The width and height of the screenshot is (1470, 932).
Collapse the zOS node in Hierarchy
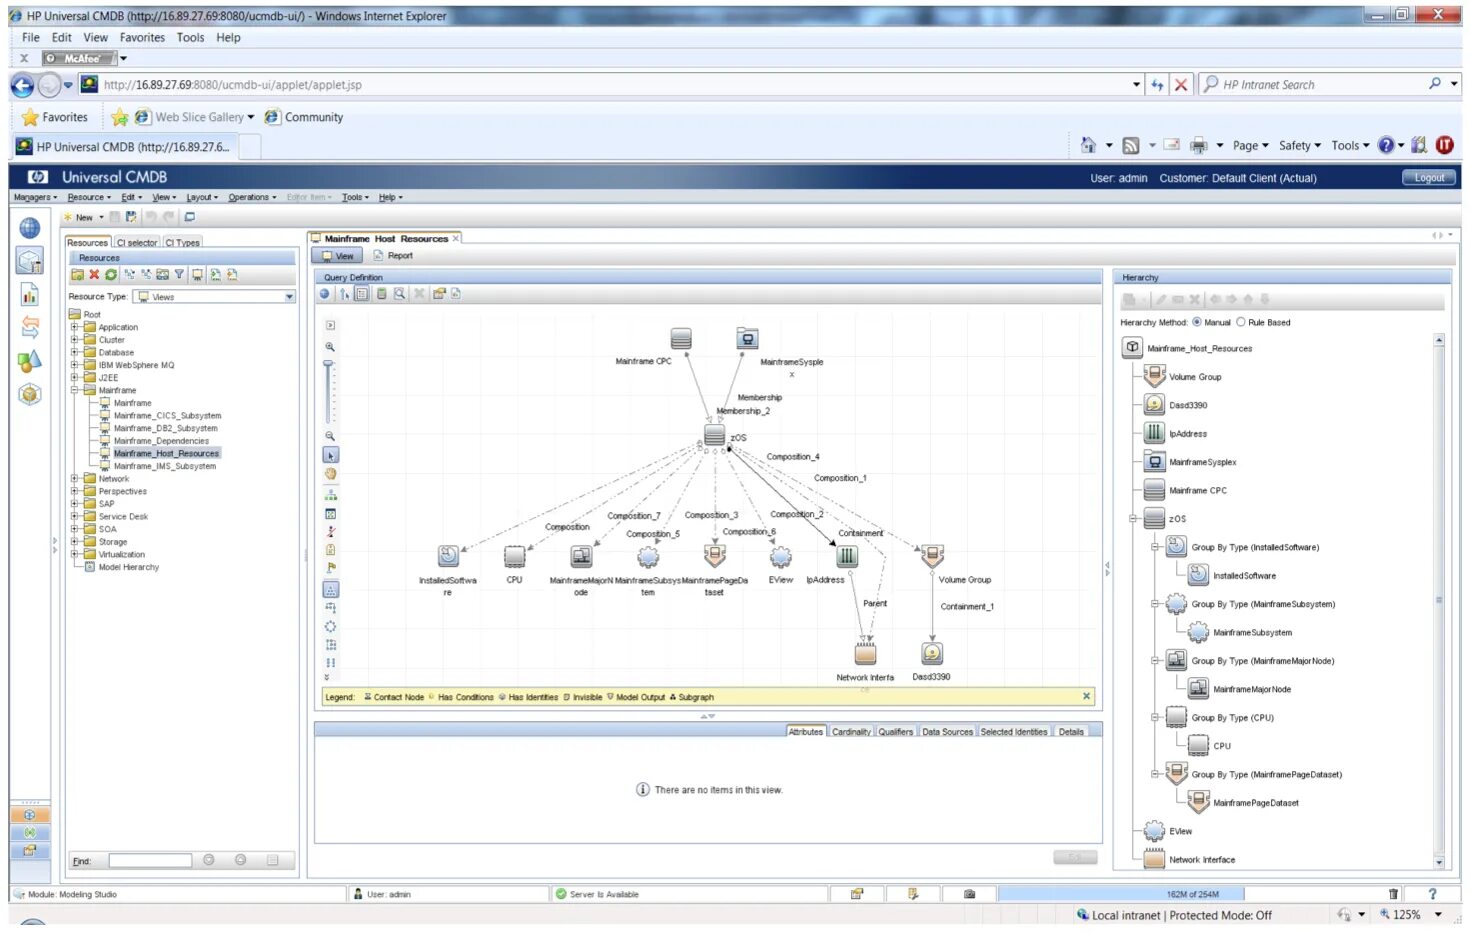(x=1133, y=519)
